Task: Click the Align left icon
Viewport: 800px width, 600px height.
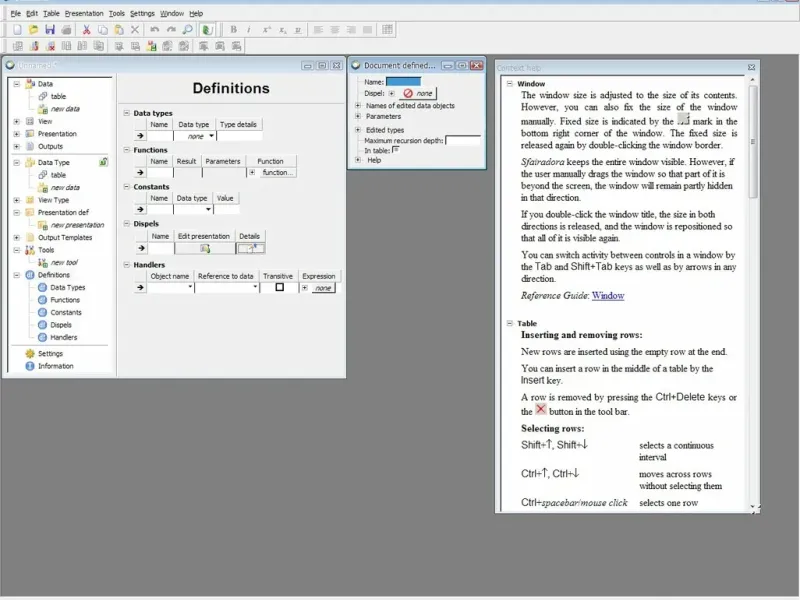Action: pos(318,30)
